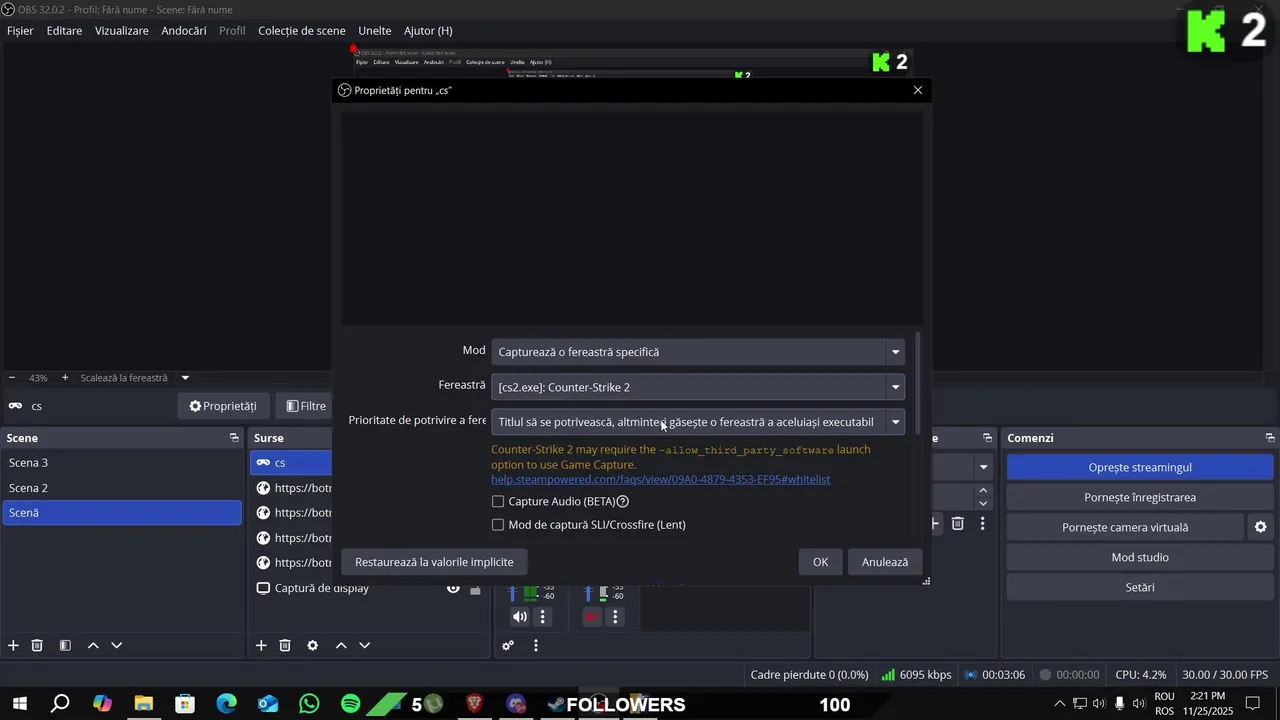Click Restaurează la valorile implicite button

434,562
